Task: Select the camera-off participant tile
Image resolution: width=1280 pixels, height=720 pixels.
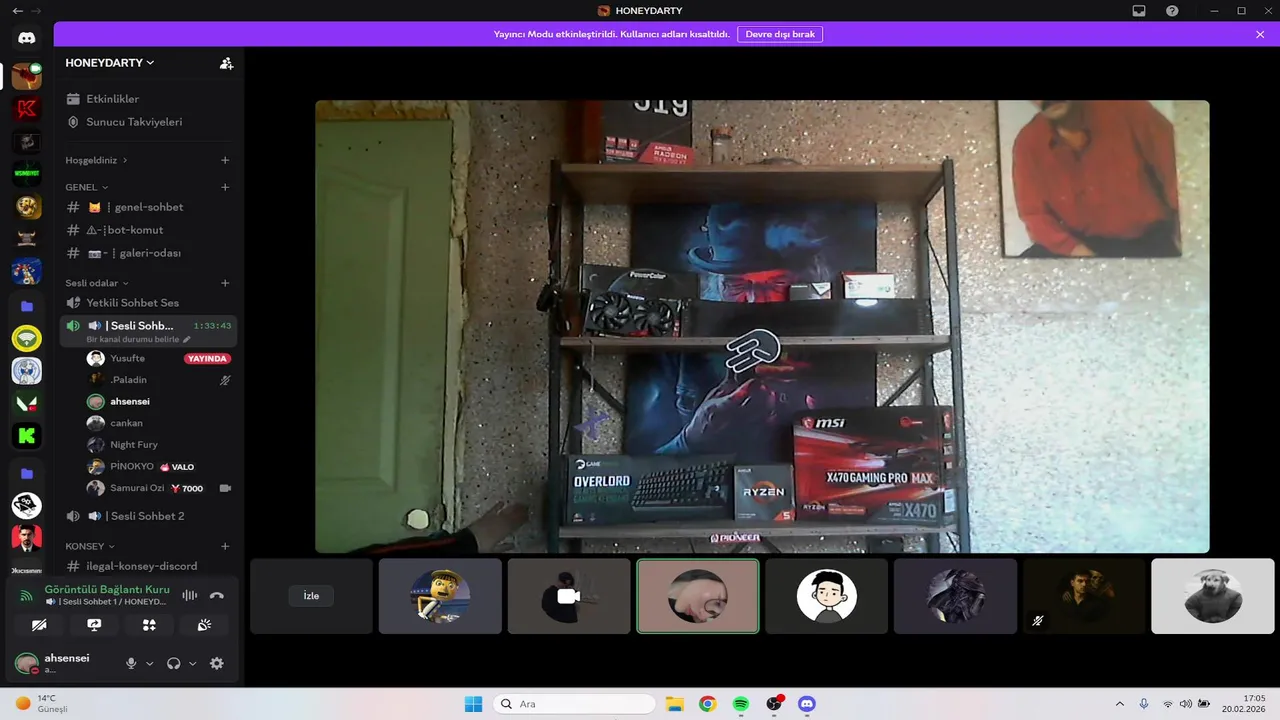Action: (x=569, y=596)
